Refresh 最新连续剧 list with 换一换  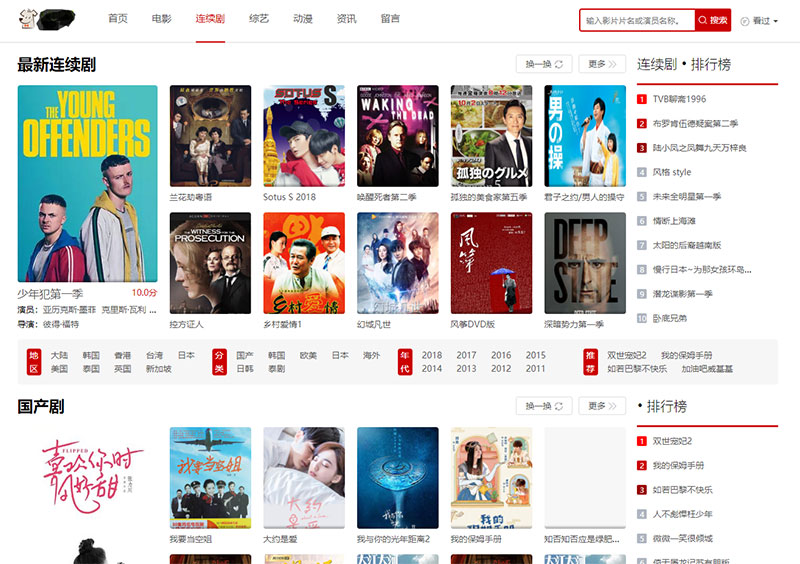click(544, 64)
